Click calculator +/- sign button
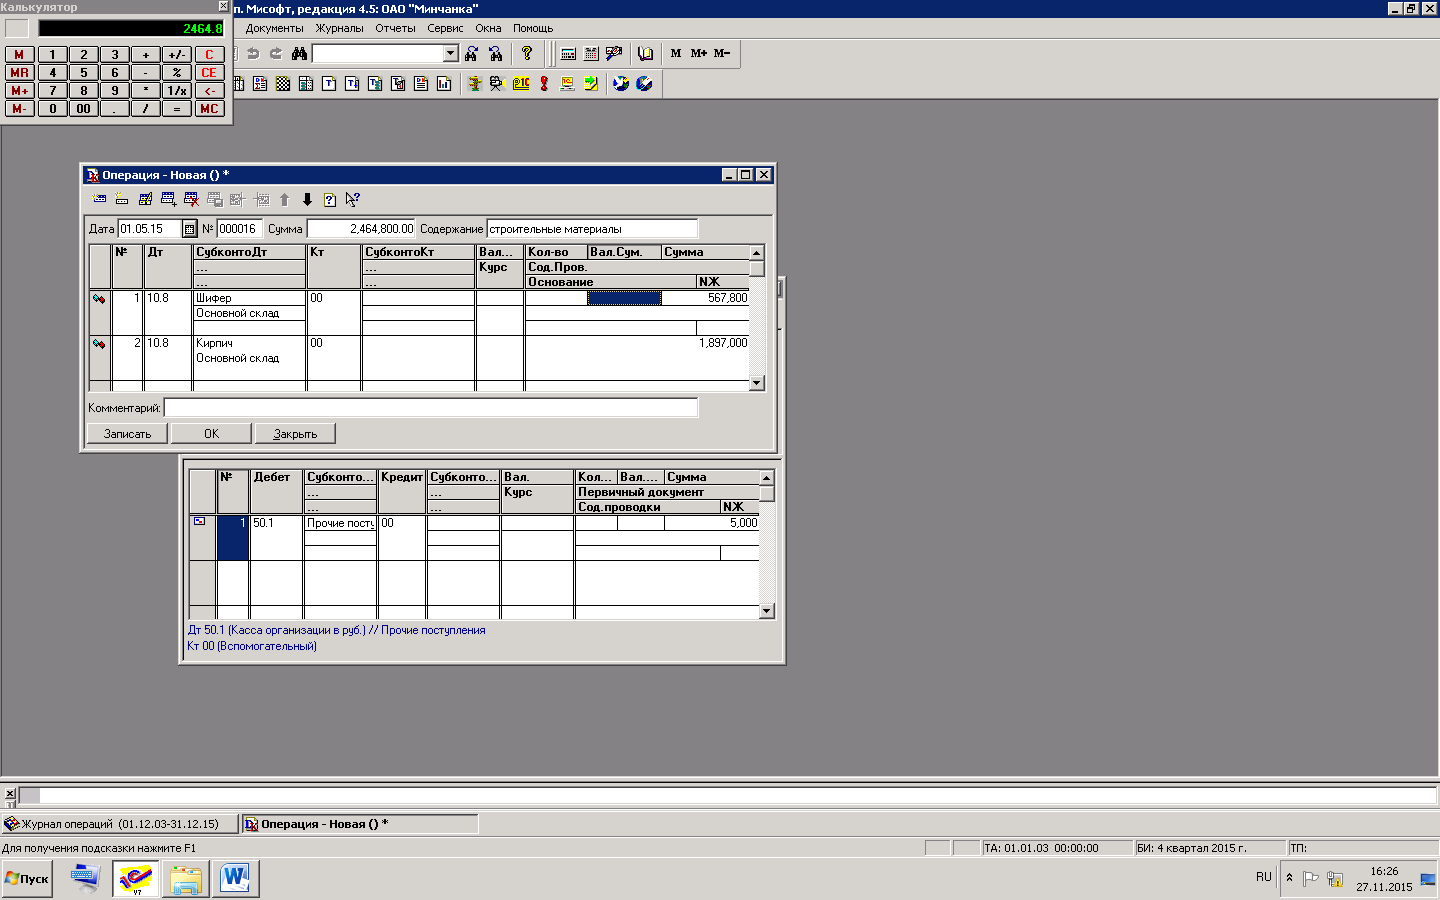The height and width of the screenshot is (900, 1440). click(177, 55)
